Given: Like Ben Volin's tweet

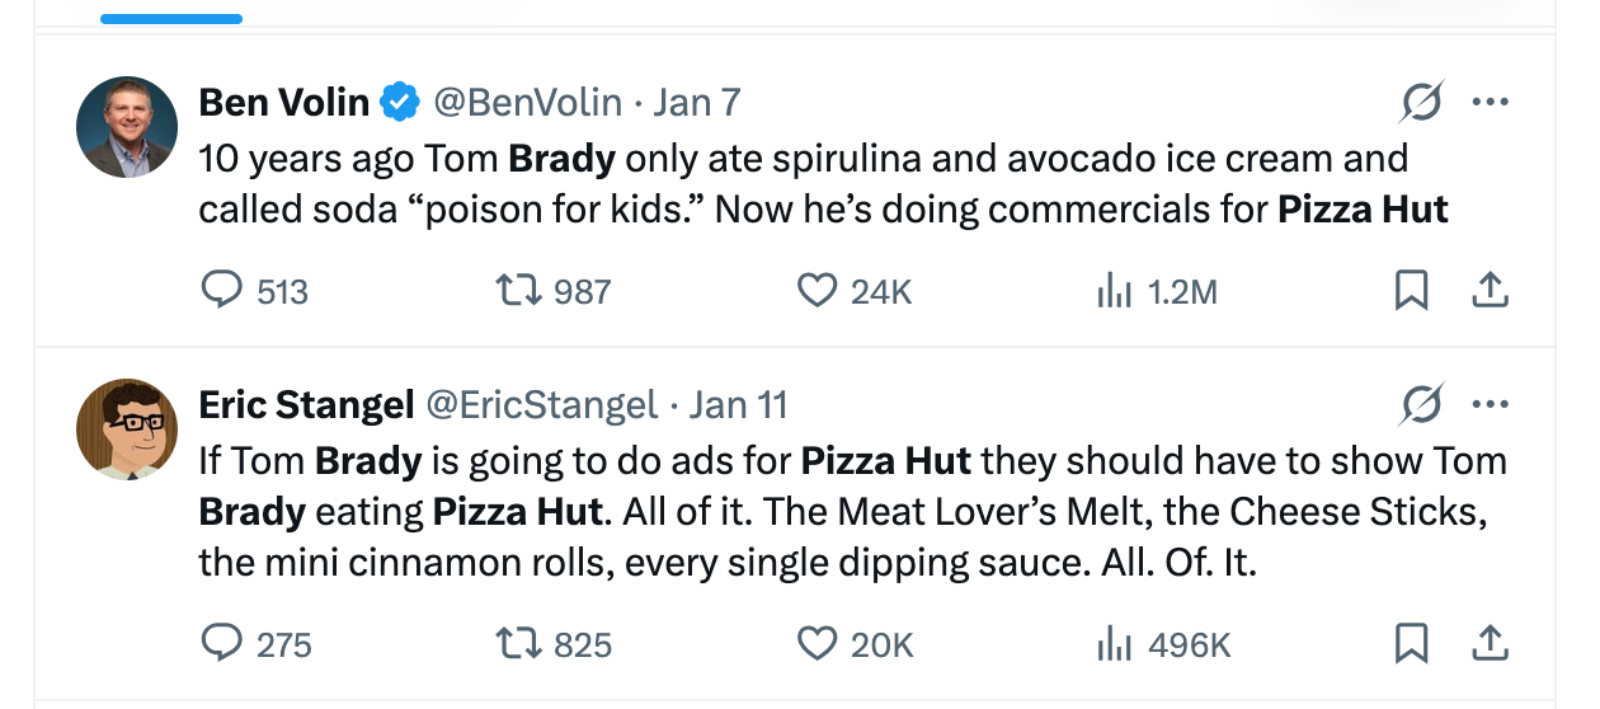Looking at the screenshot, I should pos(820,291).
